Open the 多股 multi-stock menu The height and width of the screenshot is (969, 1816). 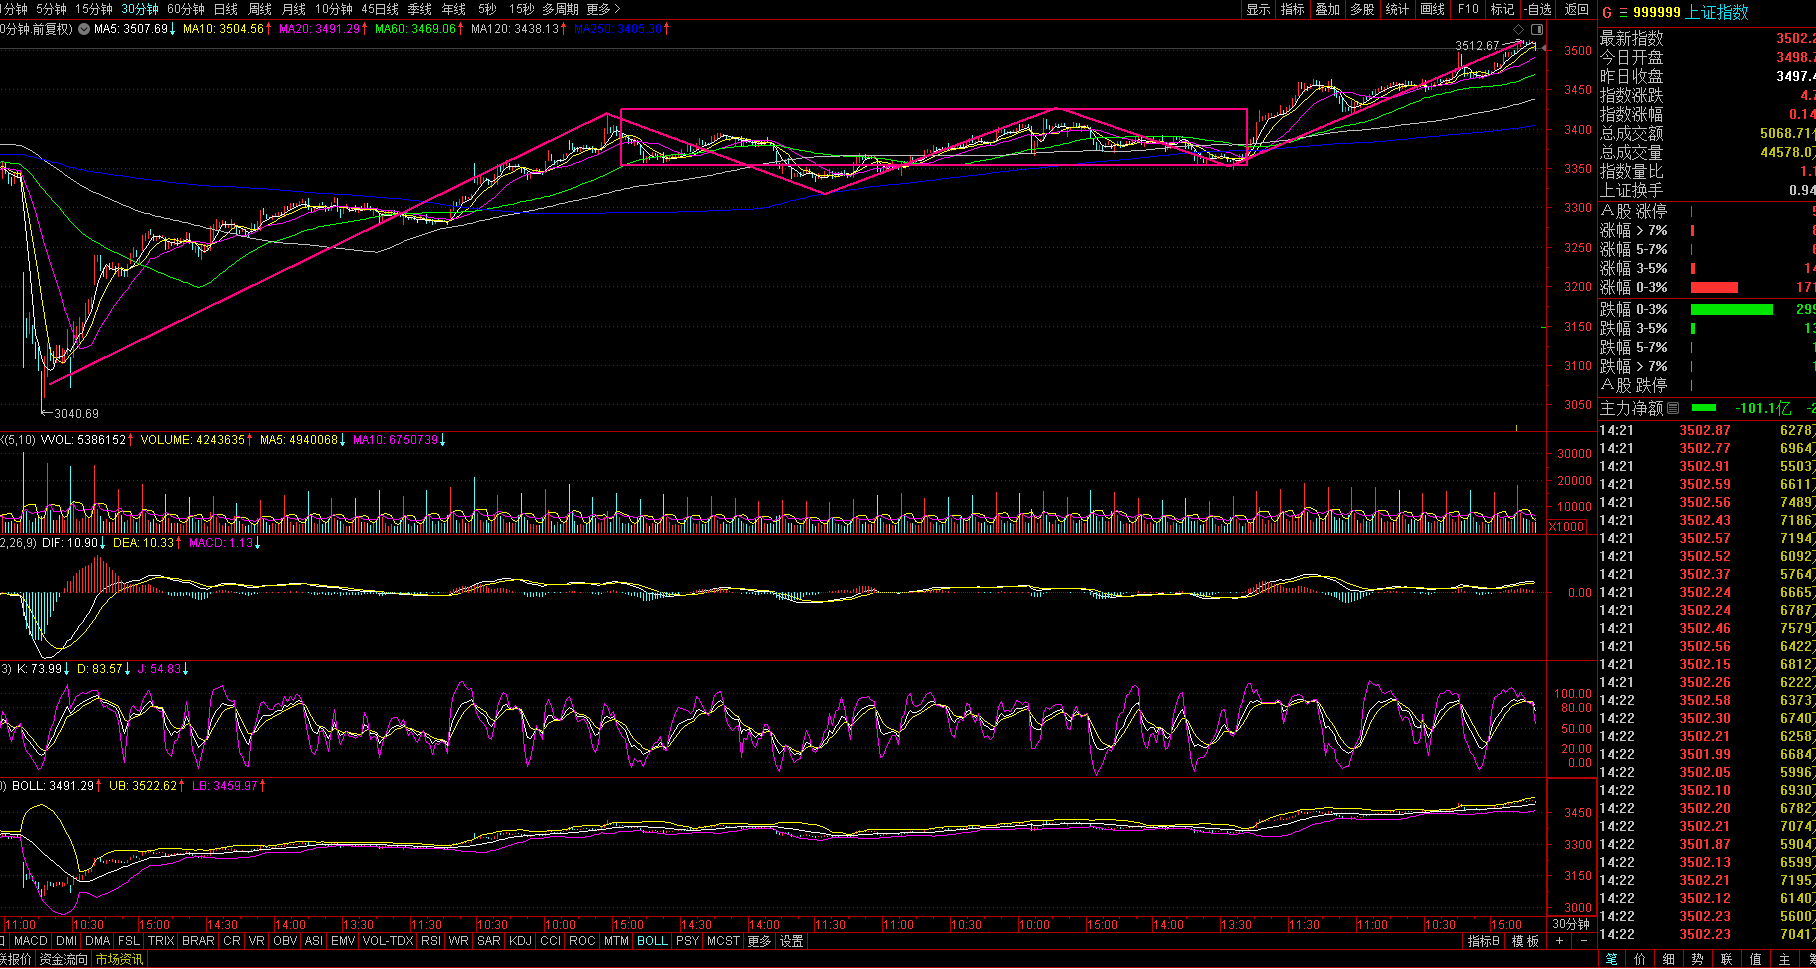coord(1363,9)
